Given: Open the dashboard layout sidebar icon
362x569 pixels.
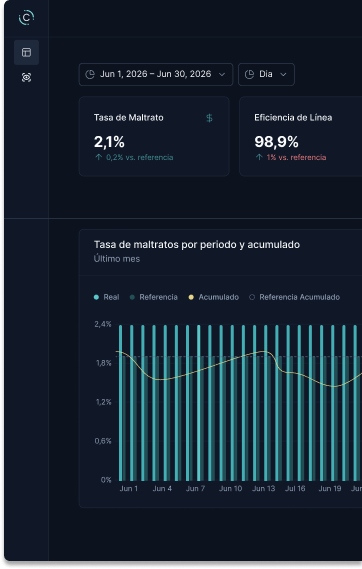Looking at the screenshot, I should coord(26,52).
